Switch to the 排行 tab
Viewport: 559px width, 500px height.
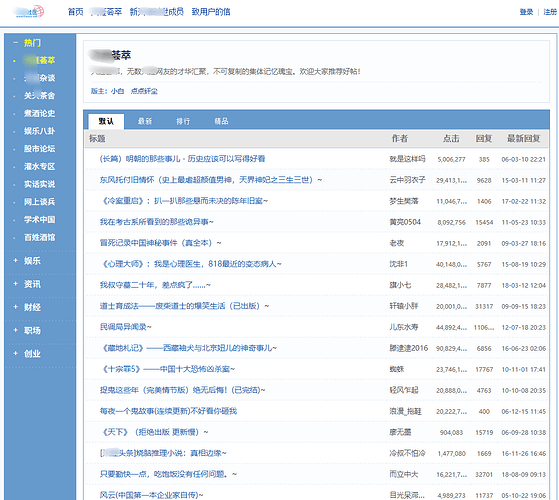[183, 121]
